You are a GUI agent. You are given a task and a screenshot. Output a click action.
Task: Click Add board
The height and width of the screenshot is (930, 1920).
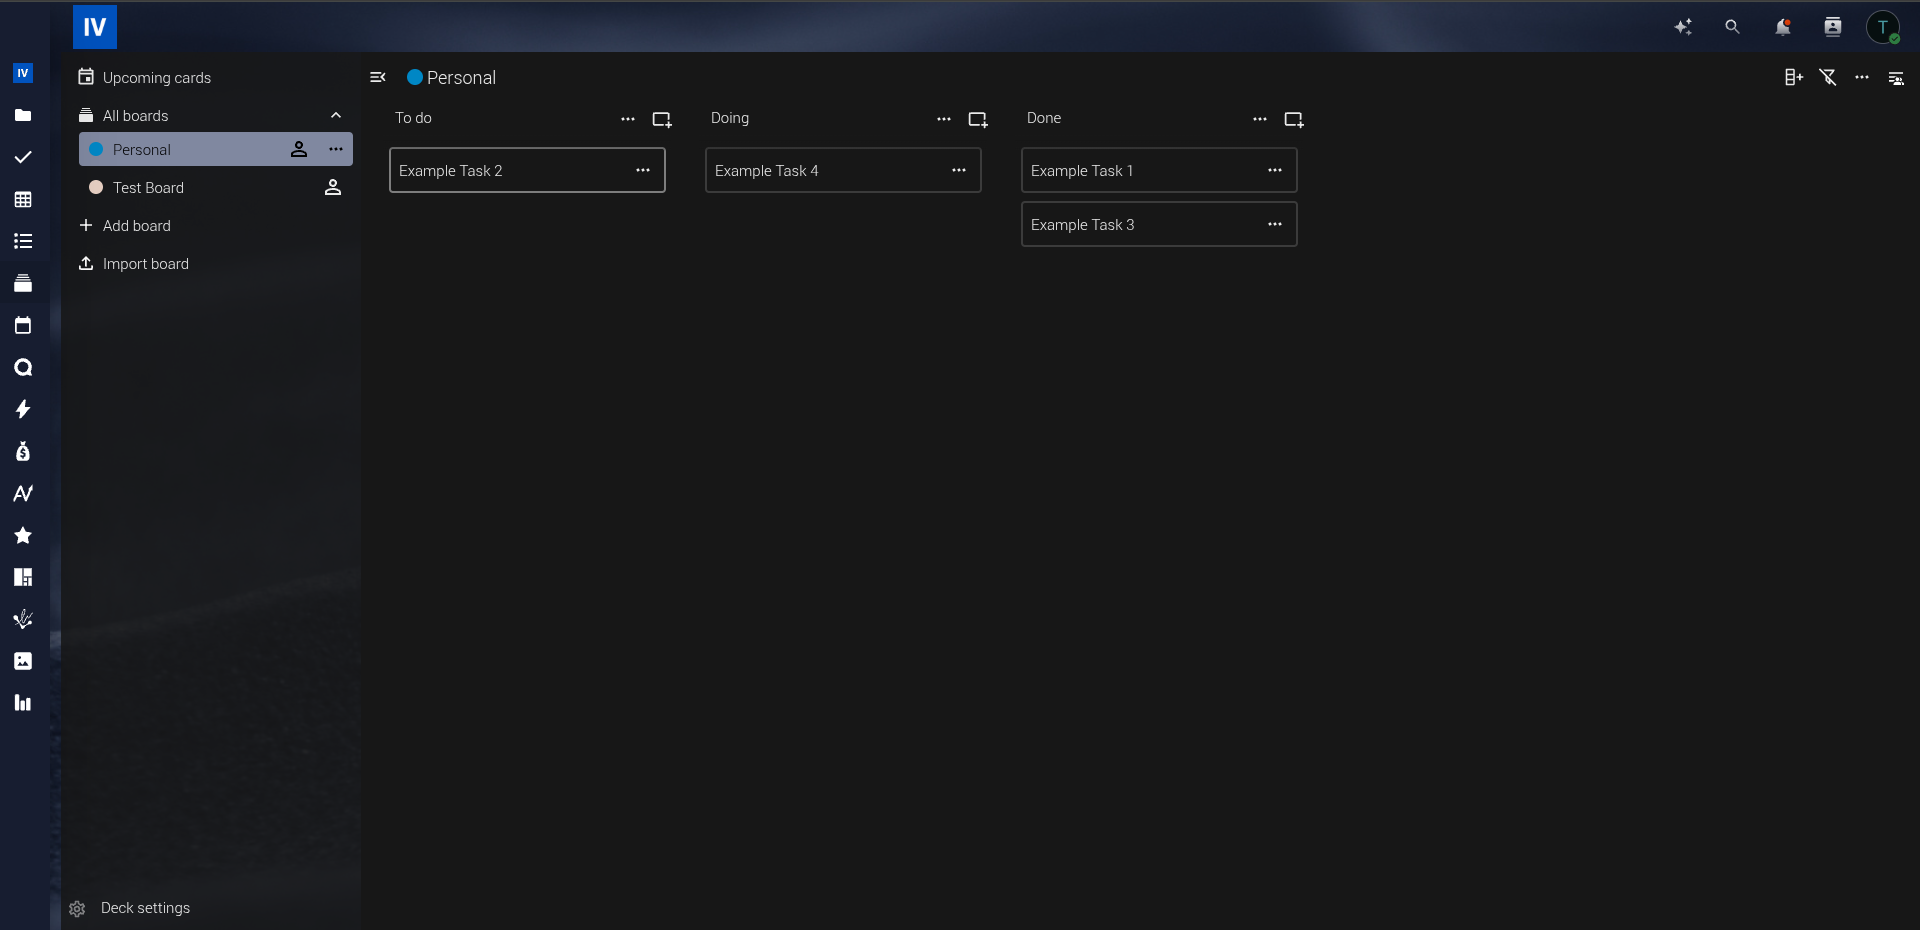click(136, 226)
